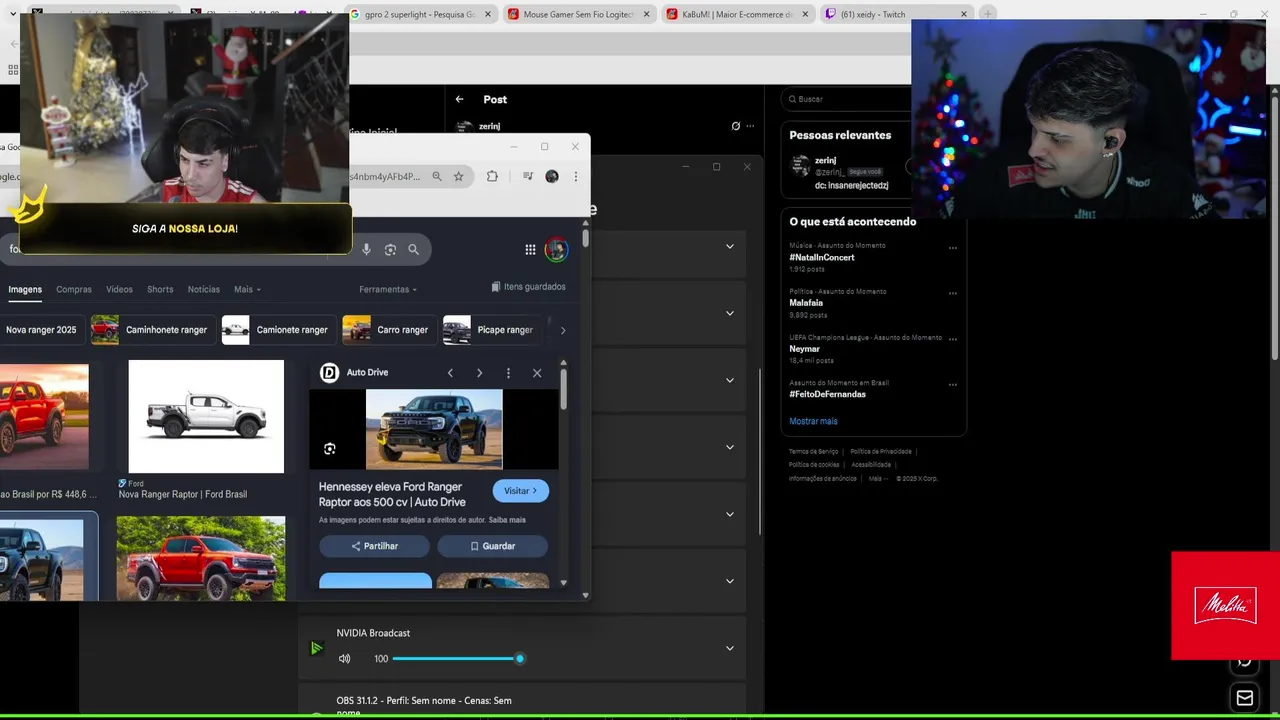Click the Guardar save button
The height and width of the screenshot is (720, 1280).
[492, 546]
